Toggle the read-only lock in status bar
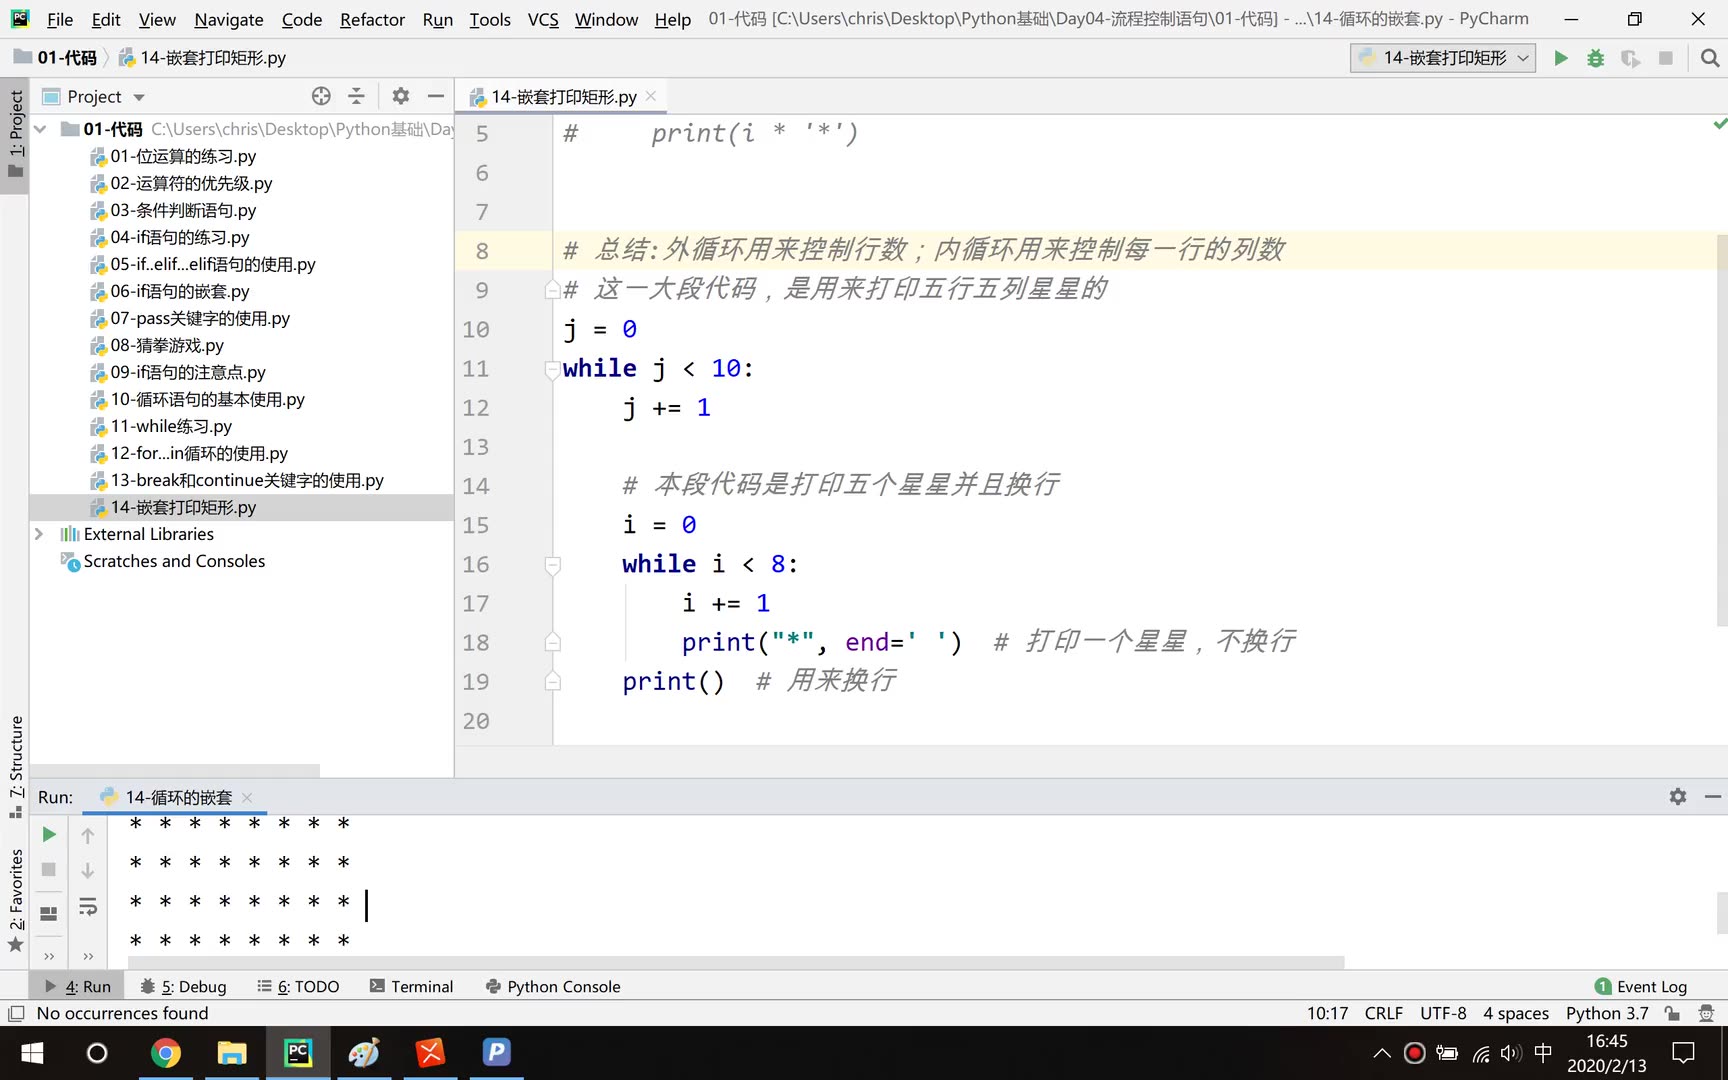The height and width of the screenshot is (1080, 1728). [x=1672, y=1013]
